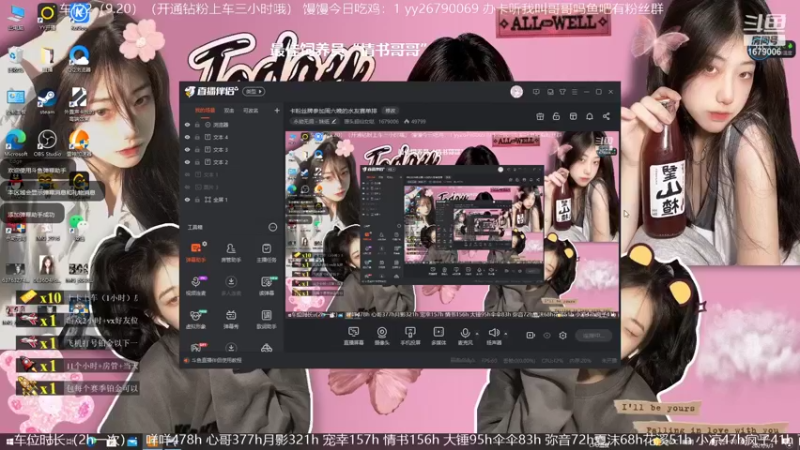This screenshot has width=800, height=450.
Task: Open the 视频连麦 video co-stream tool
Action: point(195,286)
